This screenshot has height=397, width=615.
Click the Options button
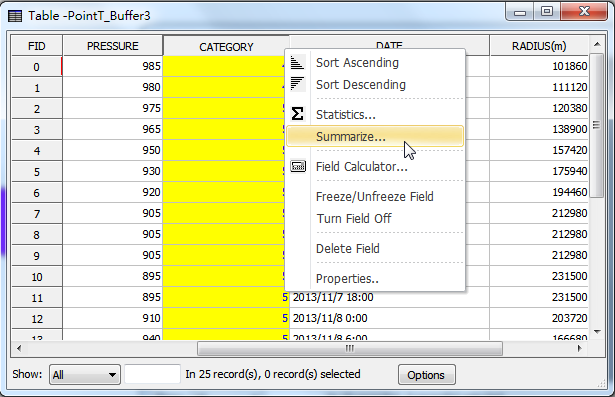click(x=426, y=375)
